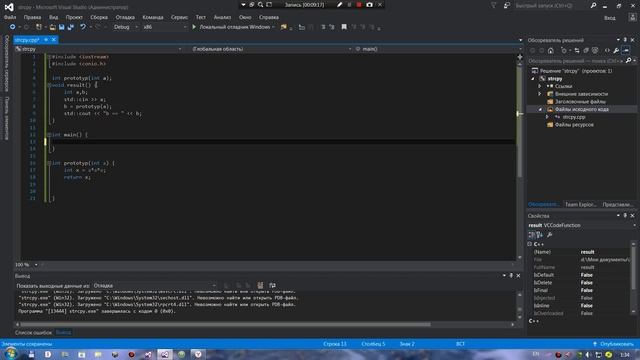Collapse the C++ category in Properties
The height and width of the screenshot is (360, 640).
coord(530,244)
